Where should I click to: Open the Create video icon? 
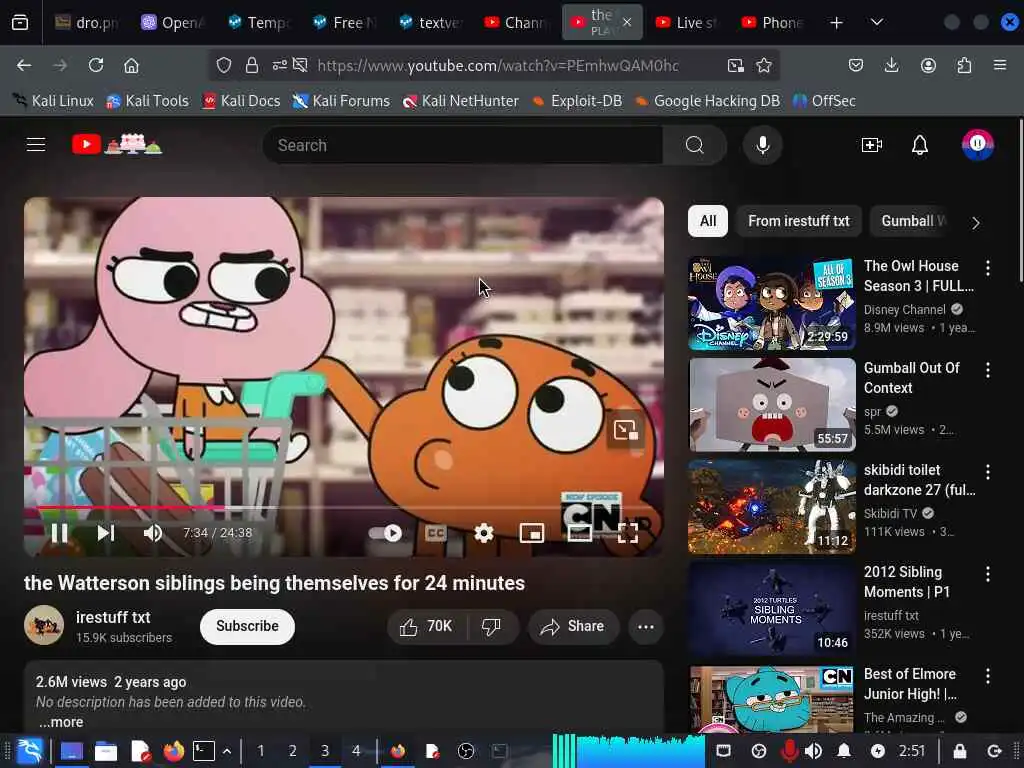coord(872,145)
